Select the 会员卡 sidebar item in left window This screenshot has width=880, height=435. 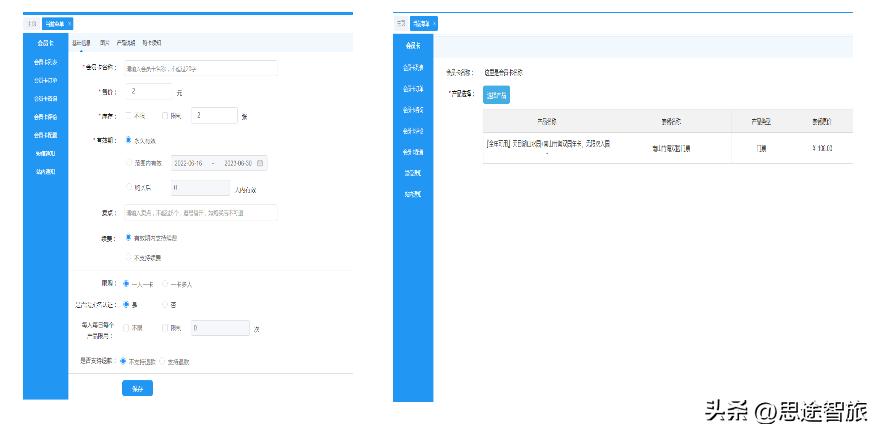(x=46, y=43)
